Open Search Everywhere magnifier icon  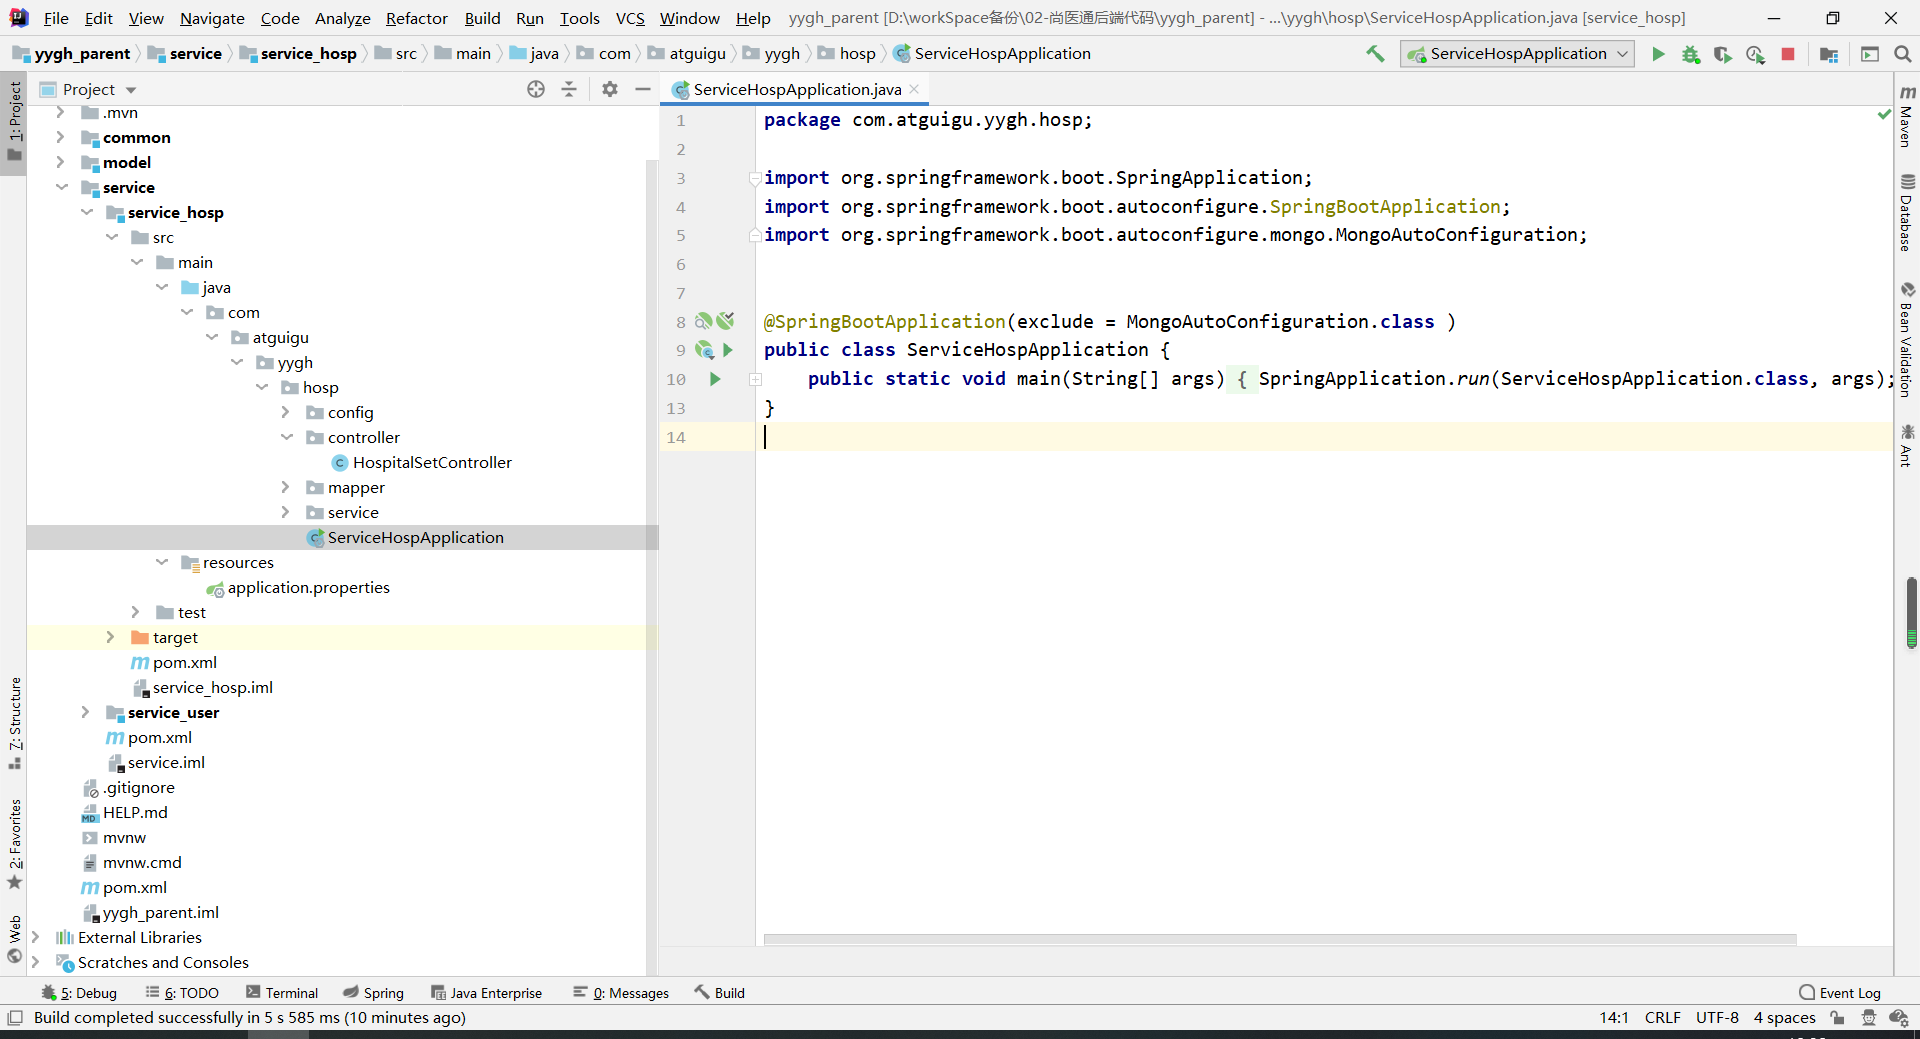tap(1902, 54)
